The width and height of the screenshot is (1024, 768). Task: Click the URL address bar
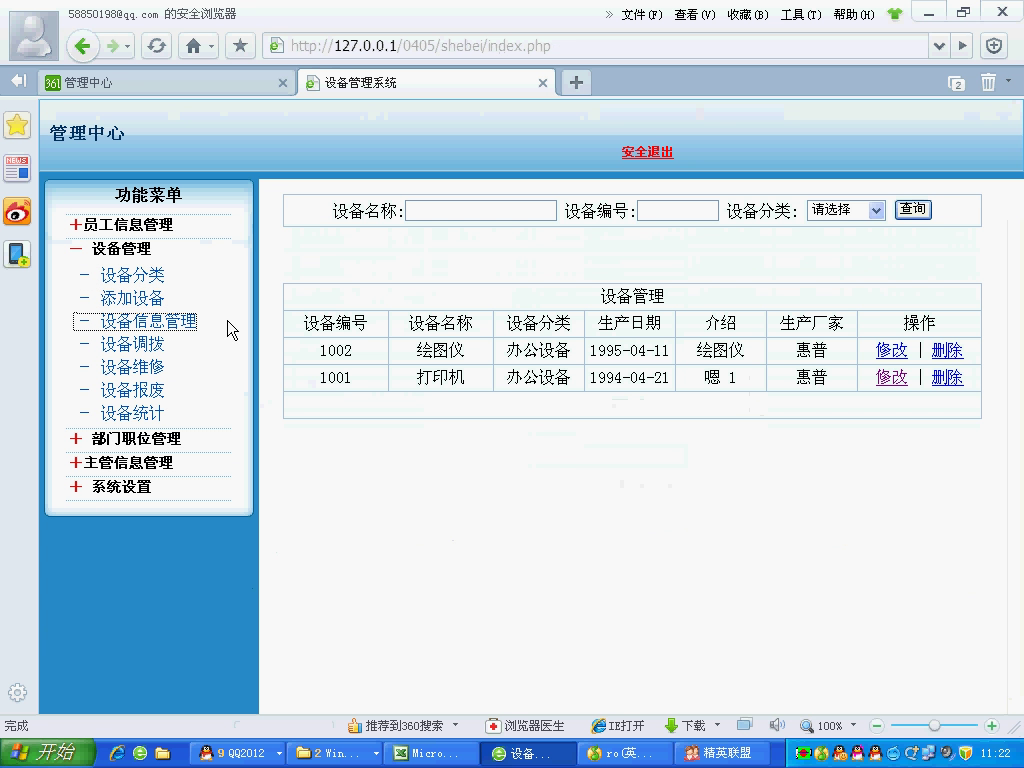click(x=598, y=46)
